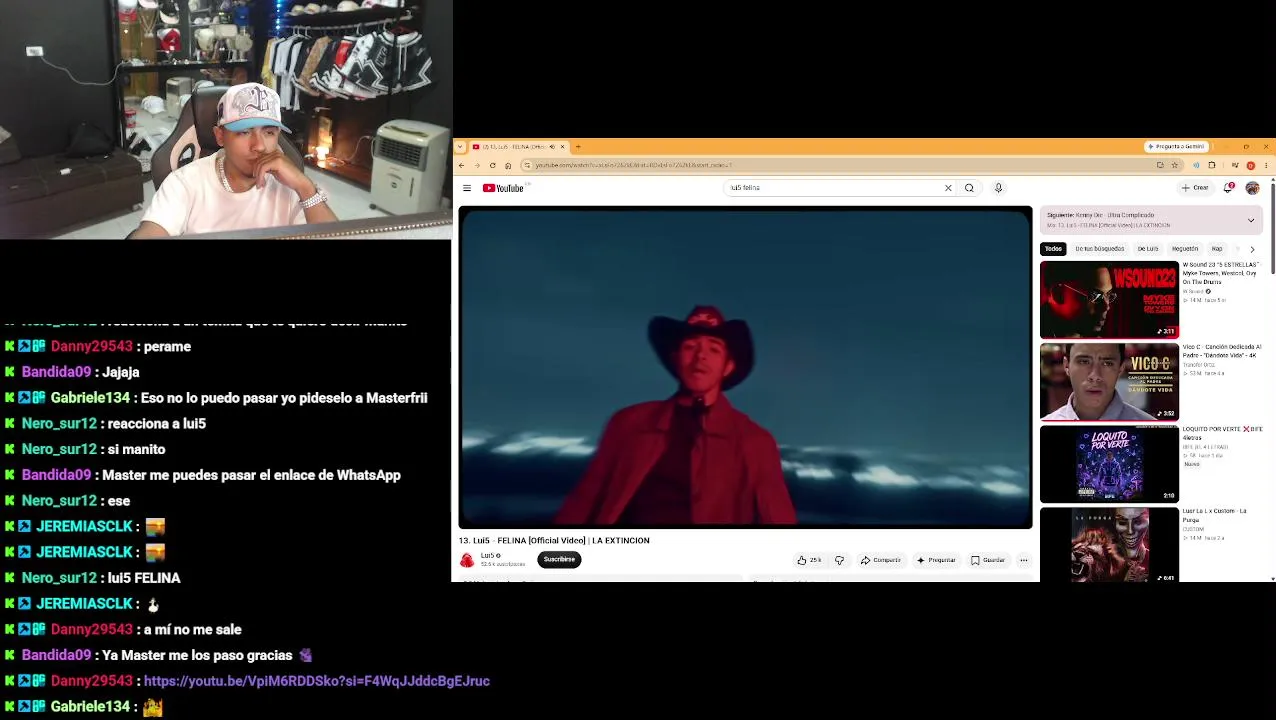The image size is (1276, 720).
Task: Reload the YouTube page
Action: click(x=492, y=165)
